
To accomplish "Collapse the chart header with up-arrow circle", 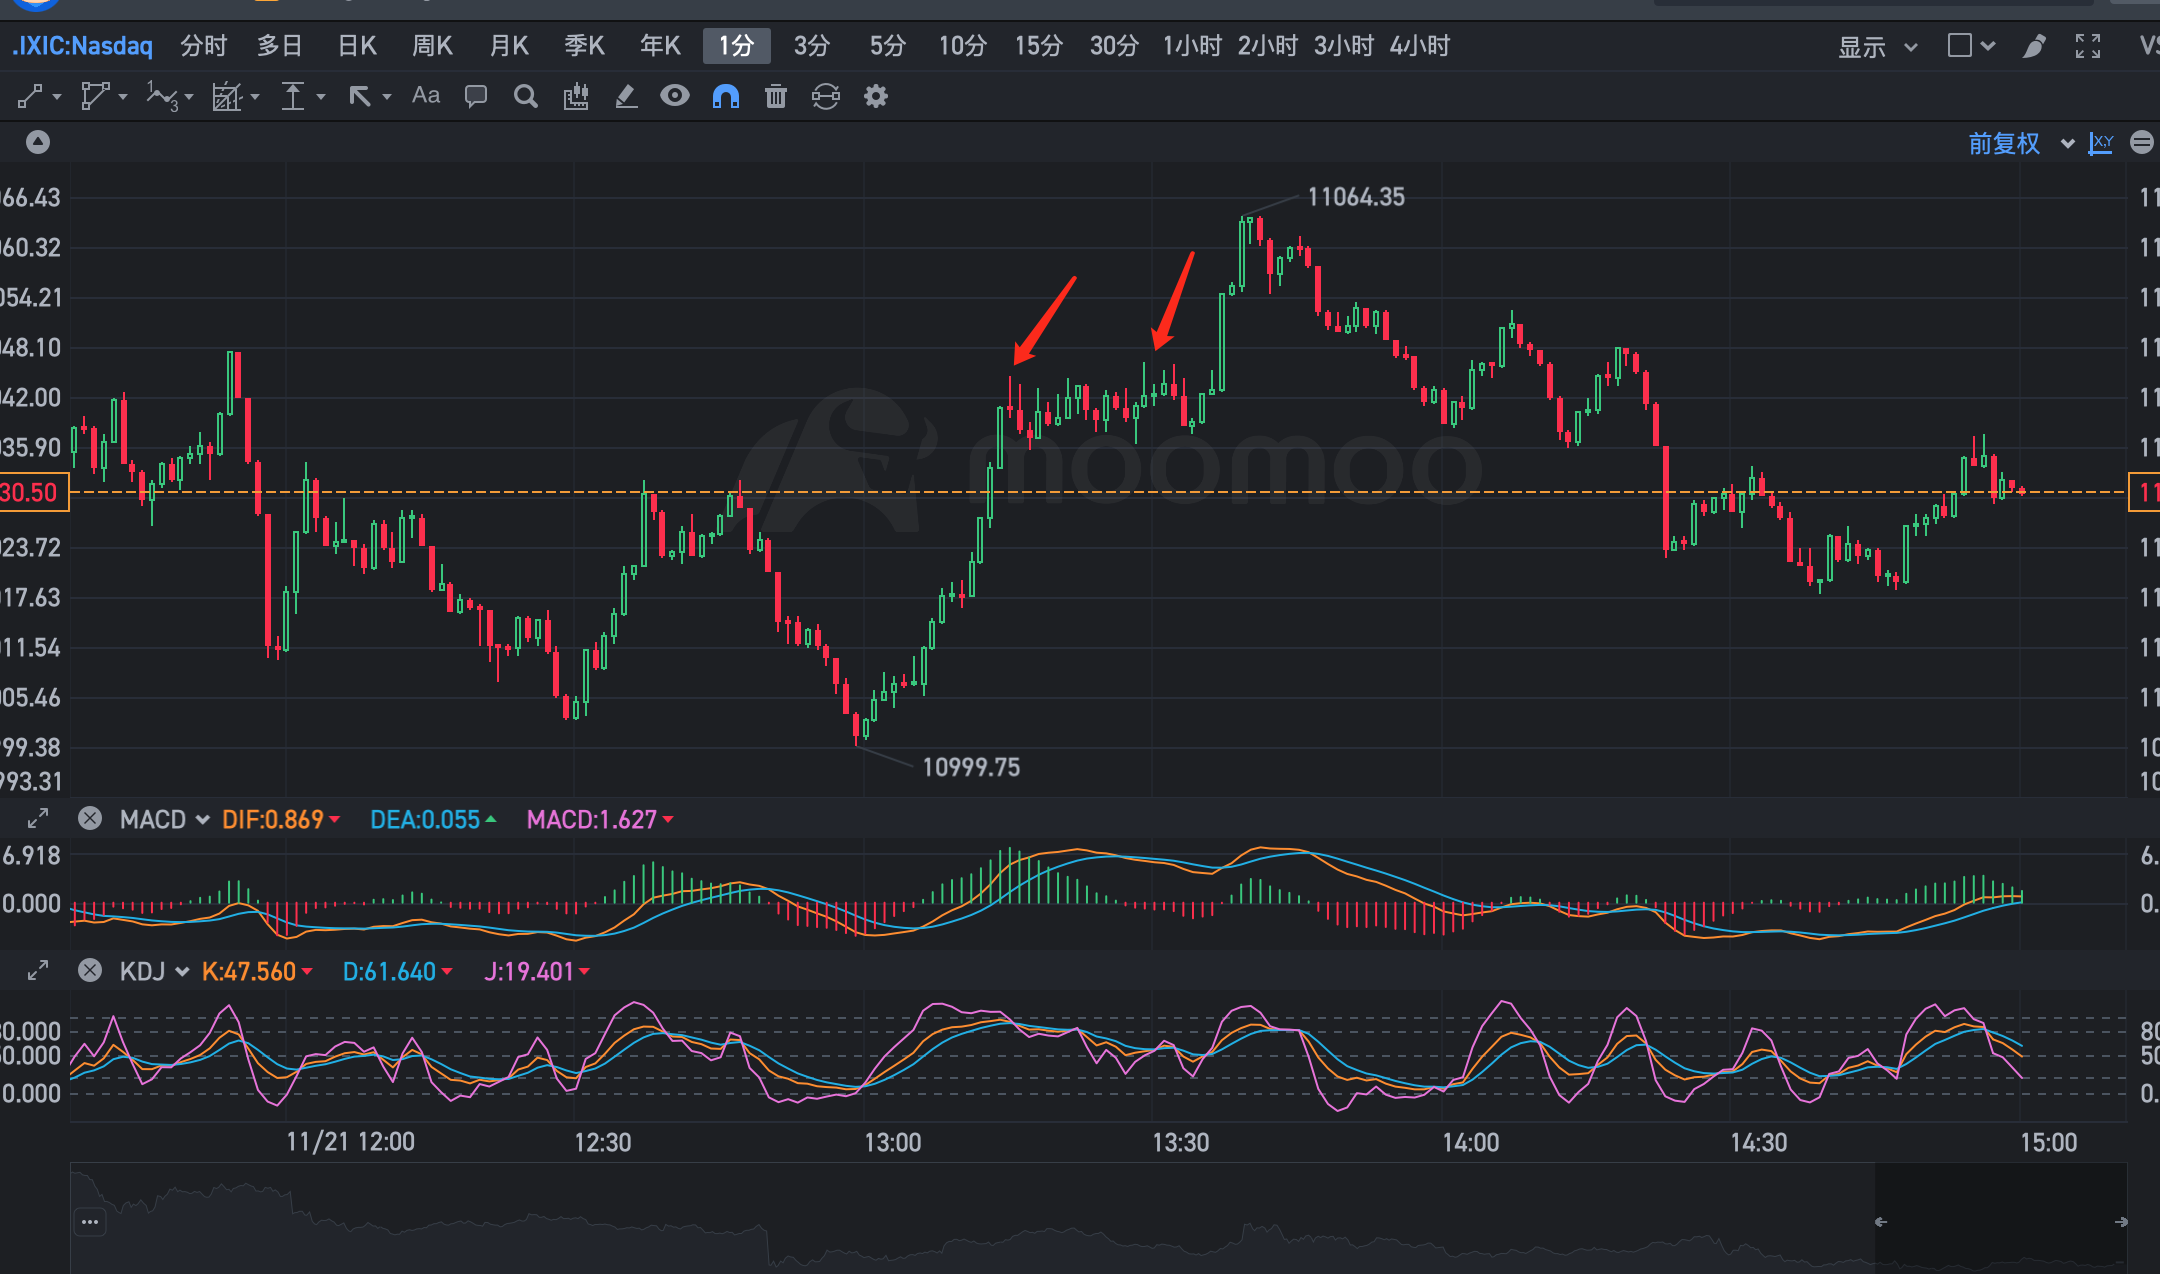I will [38, 142].
